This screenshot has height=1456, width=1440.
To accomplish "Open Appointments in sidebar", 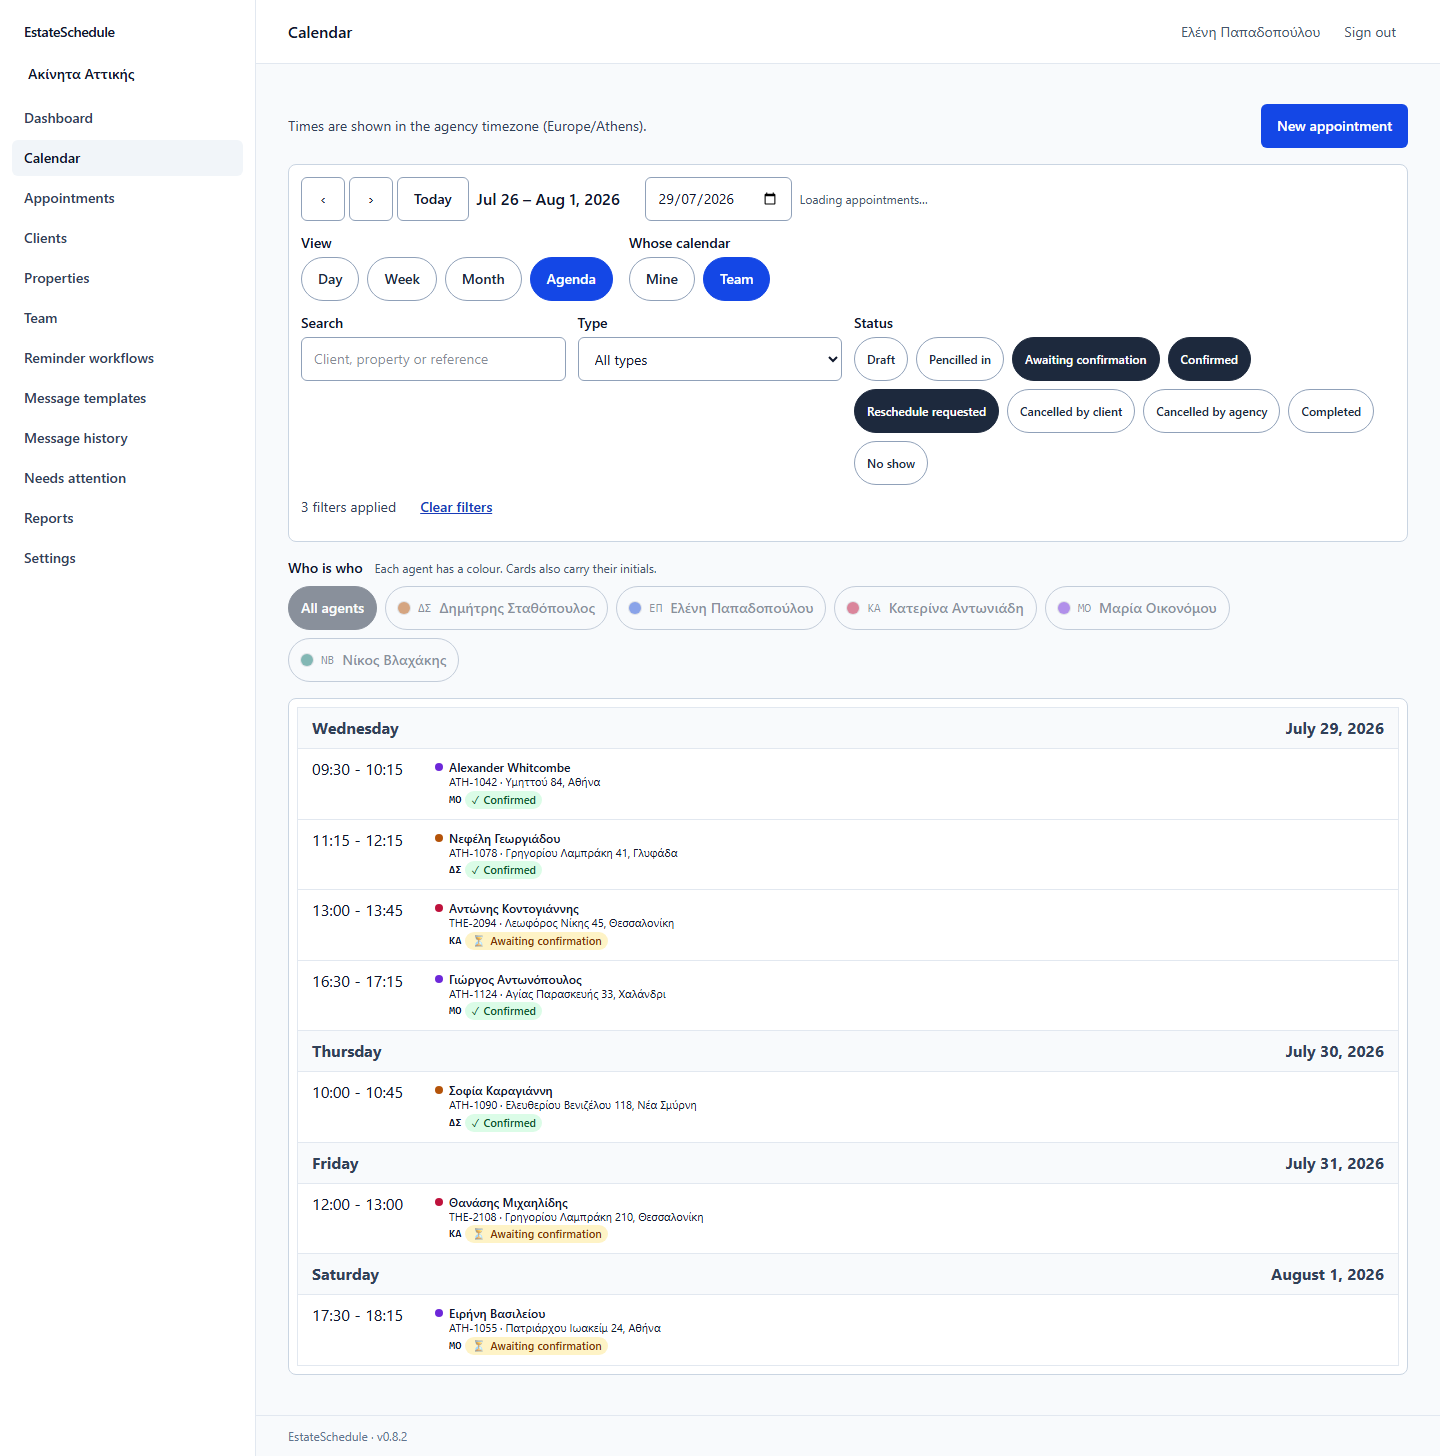I will 127,198.
